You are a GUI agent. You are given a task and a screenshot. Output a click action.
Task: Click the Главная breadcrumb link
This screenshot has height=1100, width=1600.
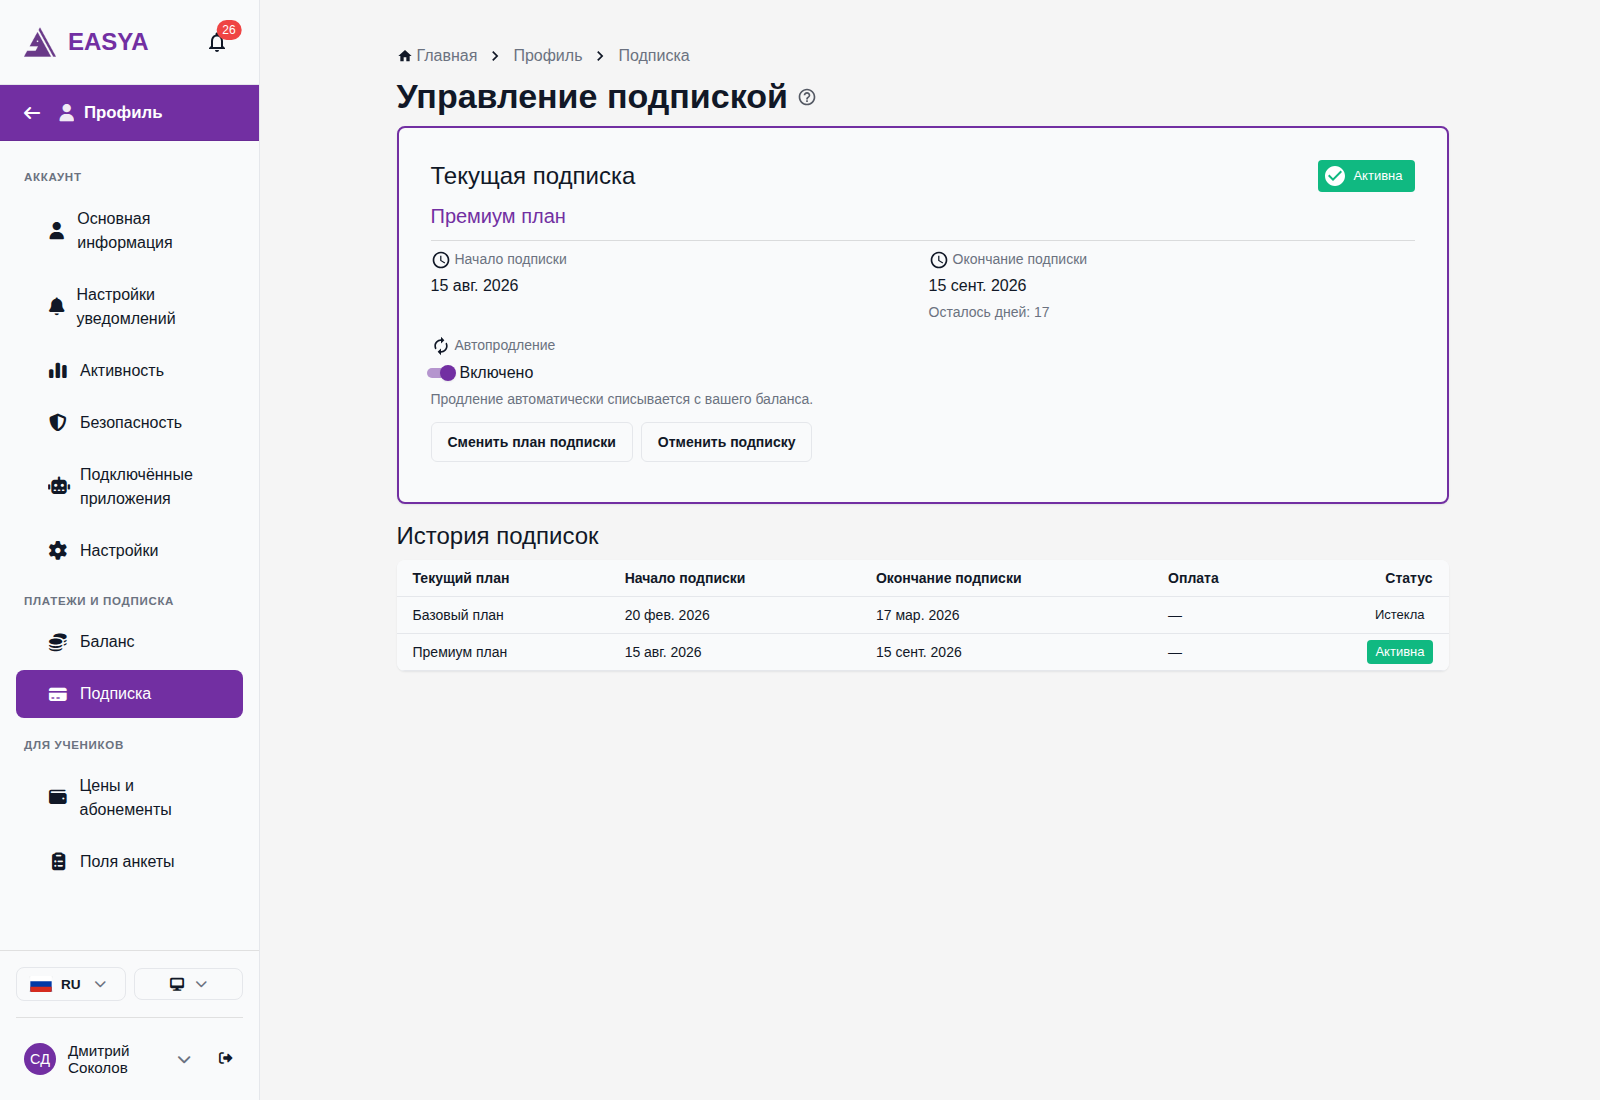click(x=446, y=56)
